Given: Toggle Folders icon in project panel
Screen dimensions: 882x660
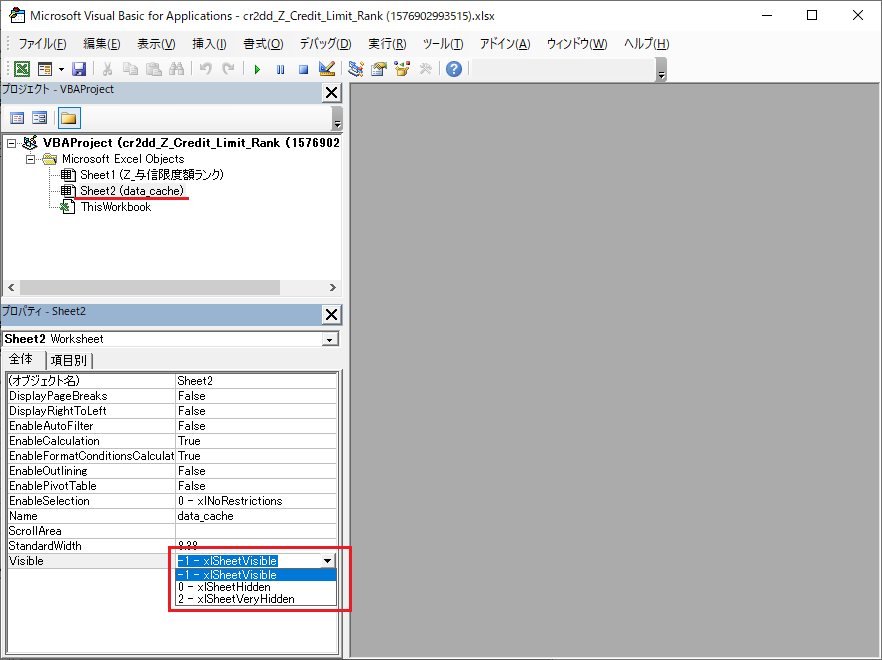Looking at the screenshot, I should [x=69, y=118].
